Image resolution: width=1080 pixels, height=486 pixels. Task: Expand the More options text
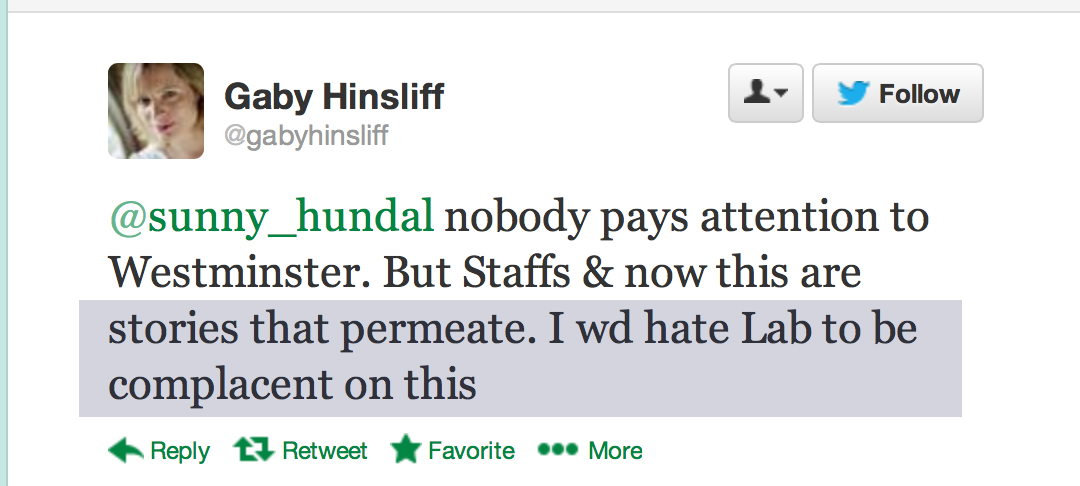(x=615, y=451)
